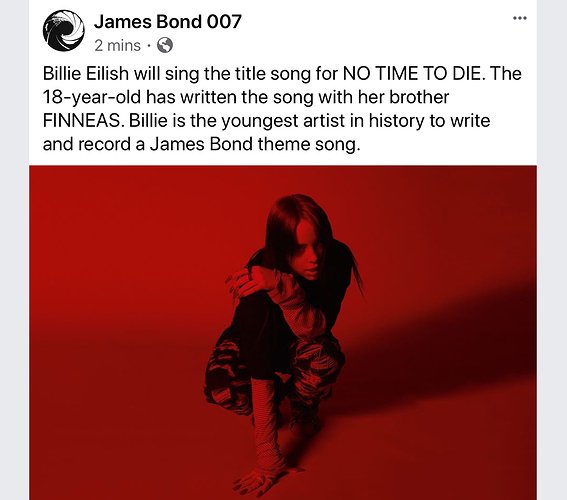
Task: Click the FINNEAS name in the post
Action: (83, 121)
